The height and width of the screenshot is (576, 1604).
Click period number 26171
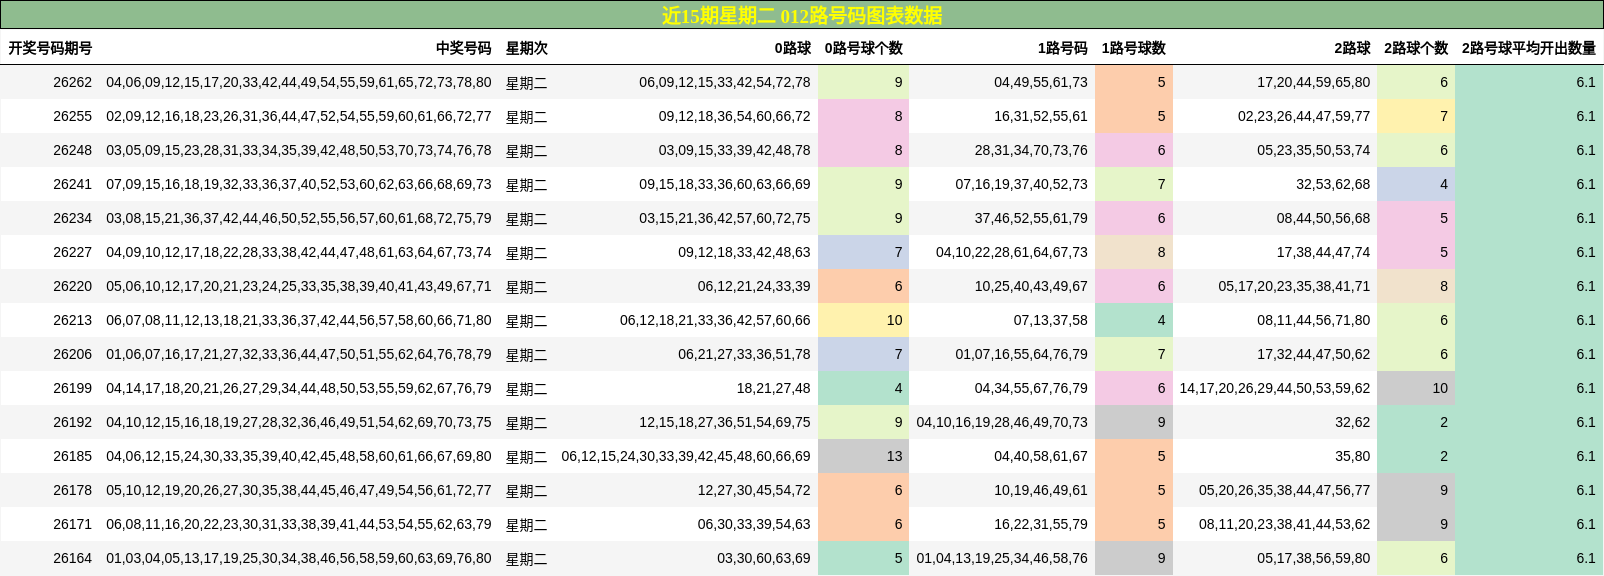(72, 524)
